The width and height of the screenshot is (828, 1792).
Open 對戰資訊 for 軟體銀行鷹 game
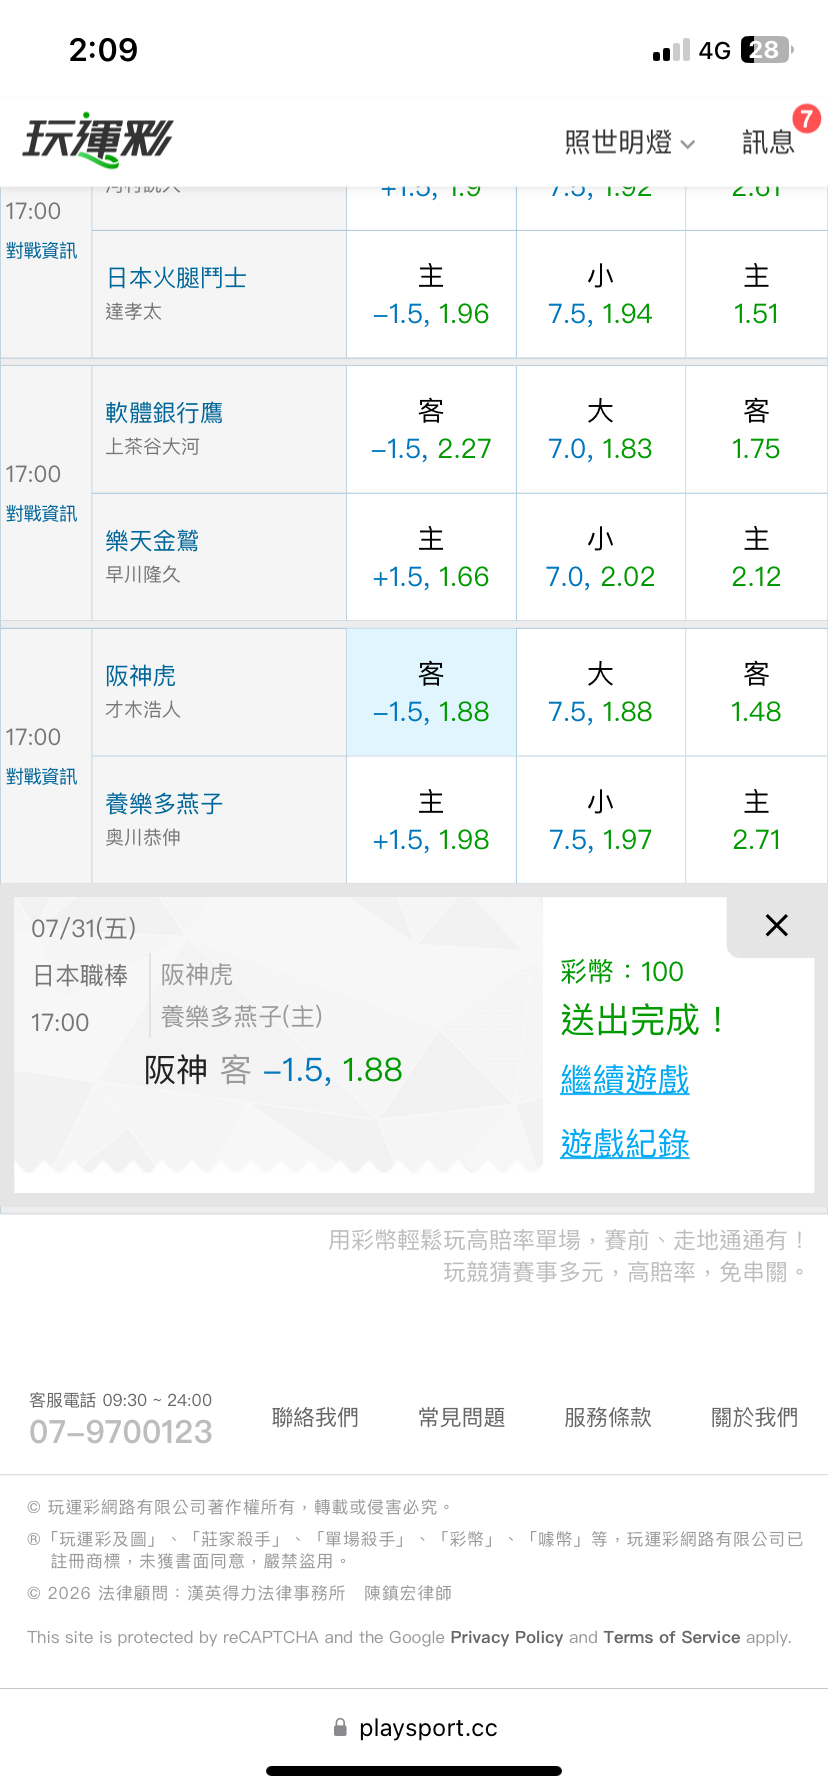click(41, 514)
